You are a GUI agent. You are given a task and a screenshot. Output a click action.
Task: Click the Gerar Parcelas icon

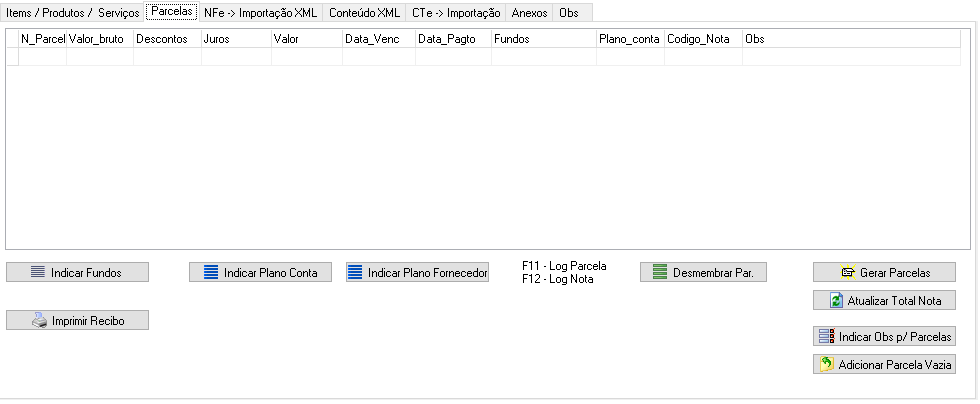pyautogui.click(x=848, y=272)
